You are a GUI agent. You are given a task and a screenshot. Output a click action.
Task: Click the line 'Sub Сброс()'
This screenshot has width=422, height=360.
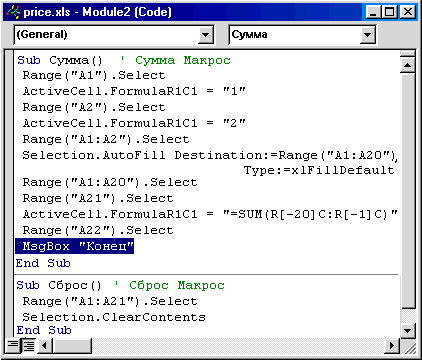click(x=59, y=285)
